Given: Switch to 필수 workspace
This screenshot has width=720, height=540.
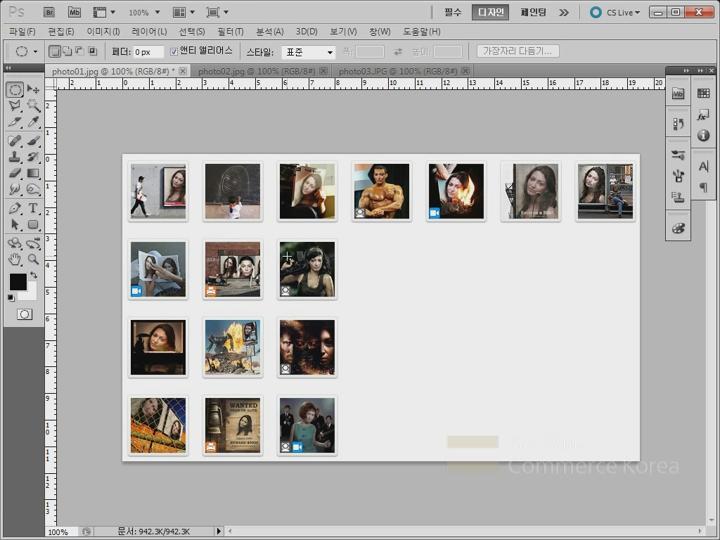Looking at the screenshot, I should click(453, 12).
